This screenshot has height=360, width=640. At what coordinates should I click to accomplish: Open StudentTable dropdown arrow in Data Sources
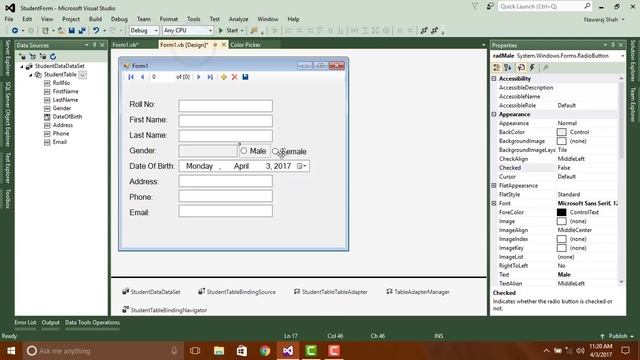click(x=82, y=75)
